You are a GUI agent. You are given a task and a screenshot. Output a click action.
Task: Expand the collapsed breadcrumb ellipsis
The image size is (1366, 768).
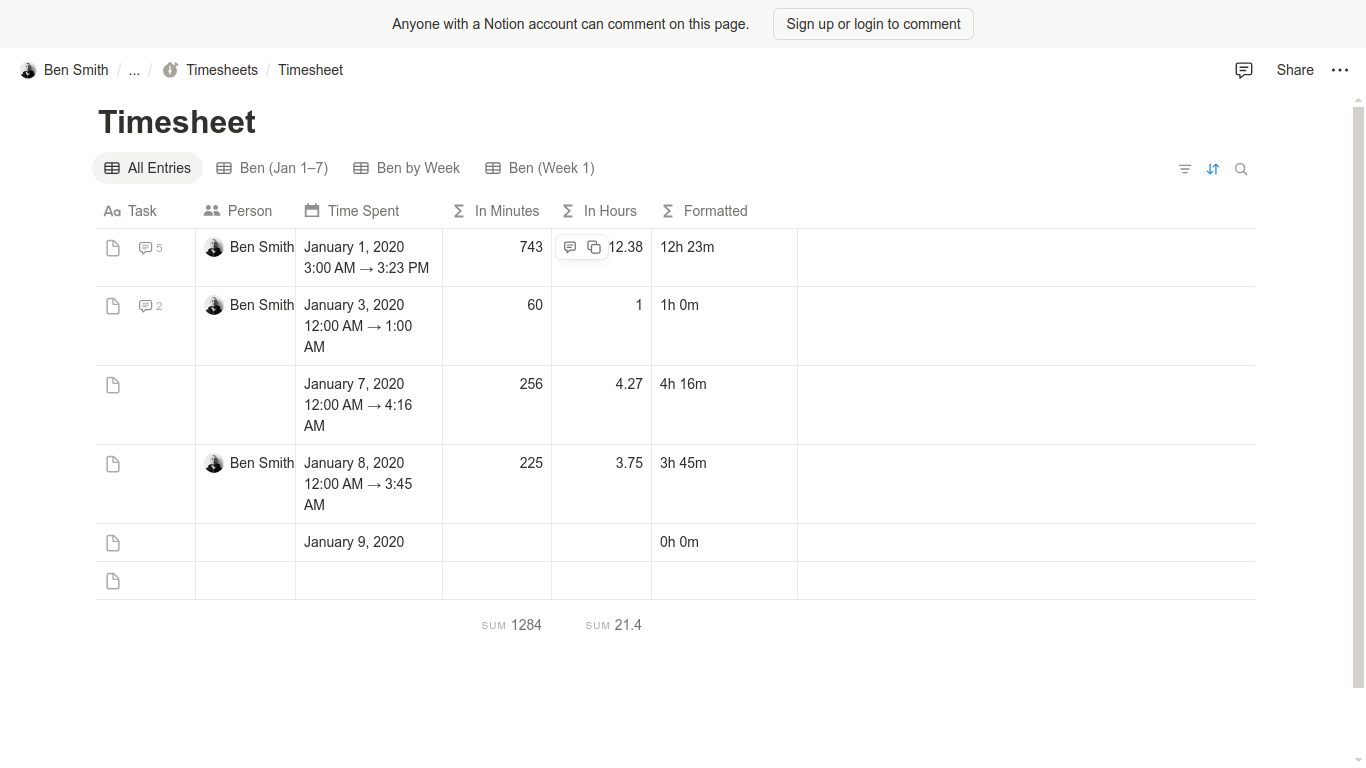[x=134, y=70]
